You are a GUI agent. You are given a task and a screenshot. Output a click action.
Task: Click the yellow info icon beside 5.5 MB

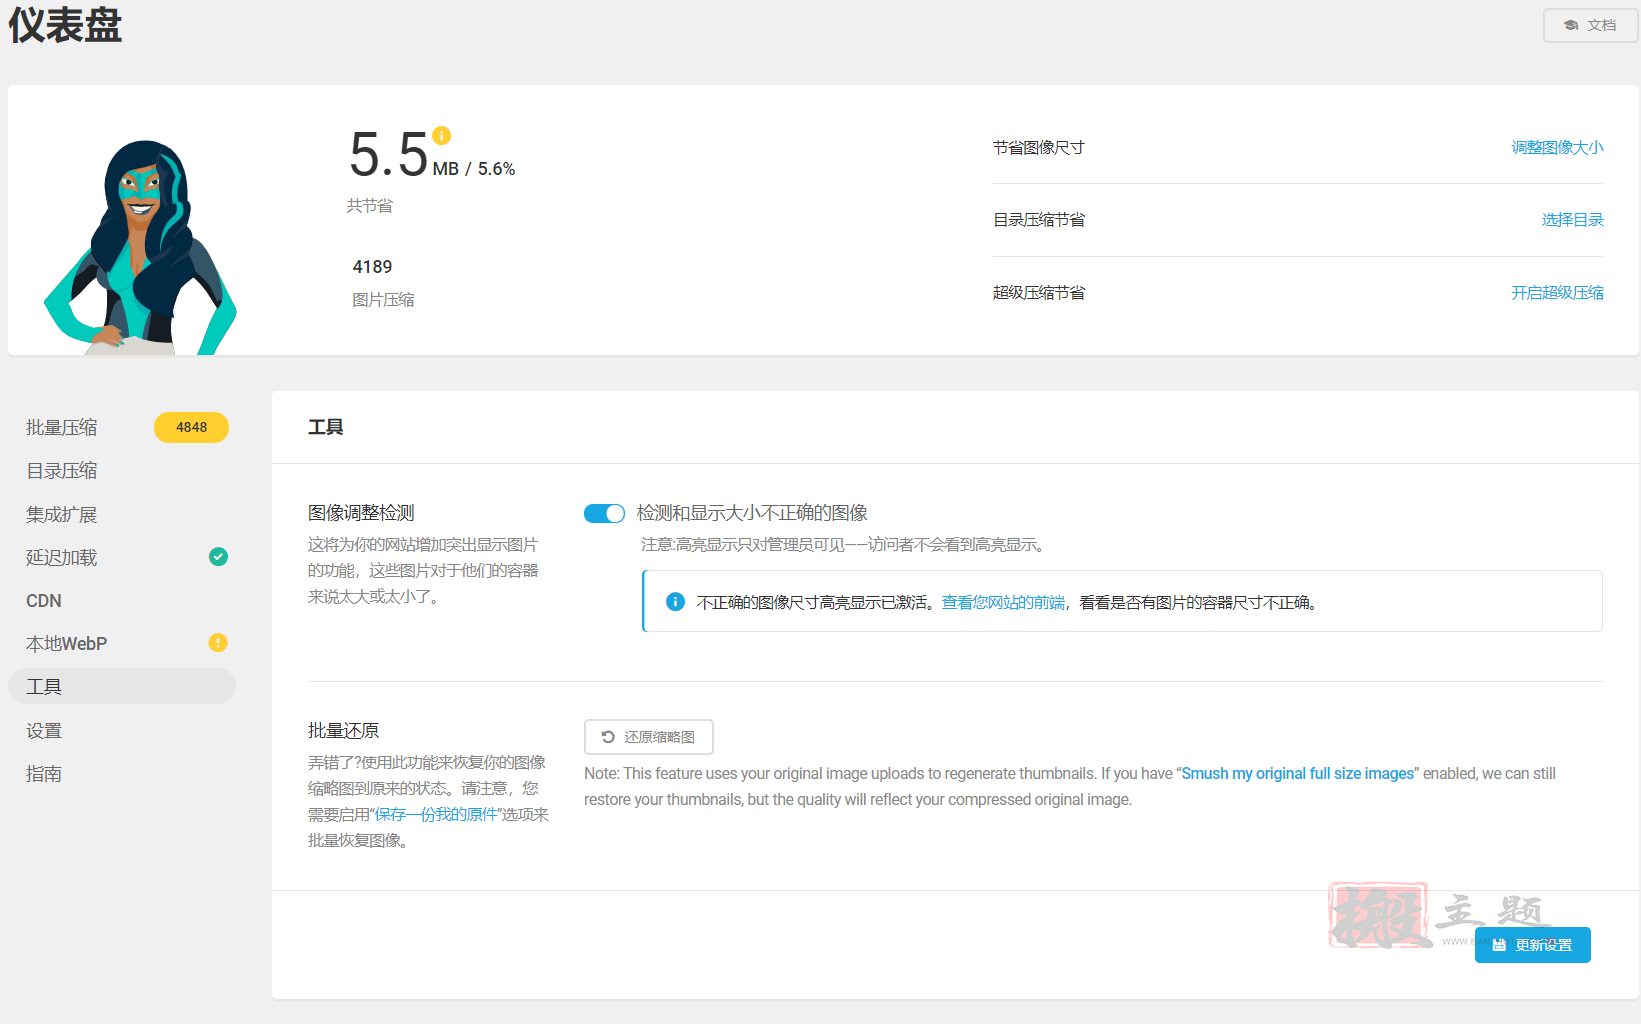coord(442,135)
